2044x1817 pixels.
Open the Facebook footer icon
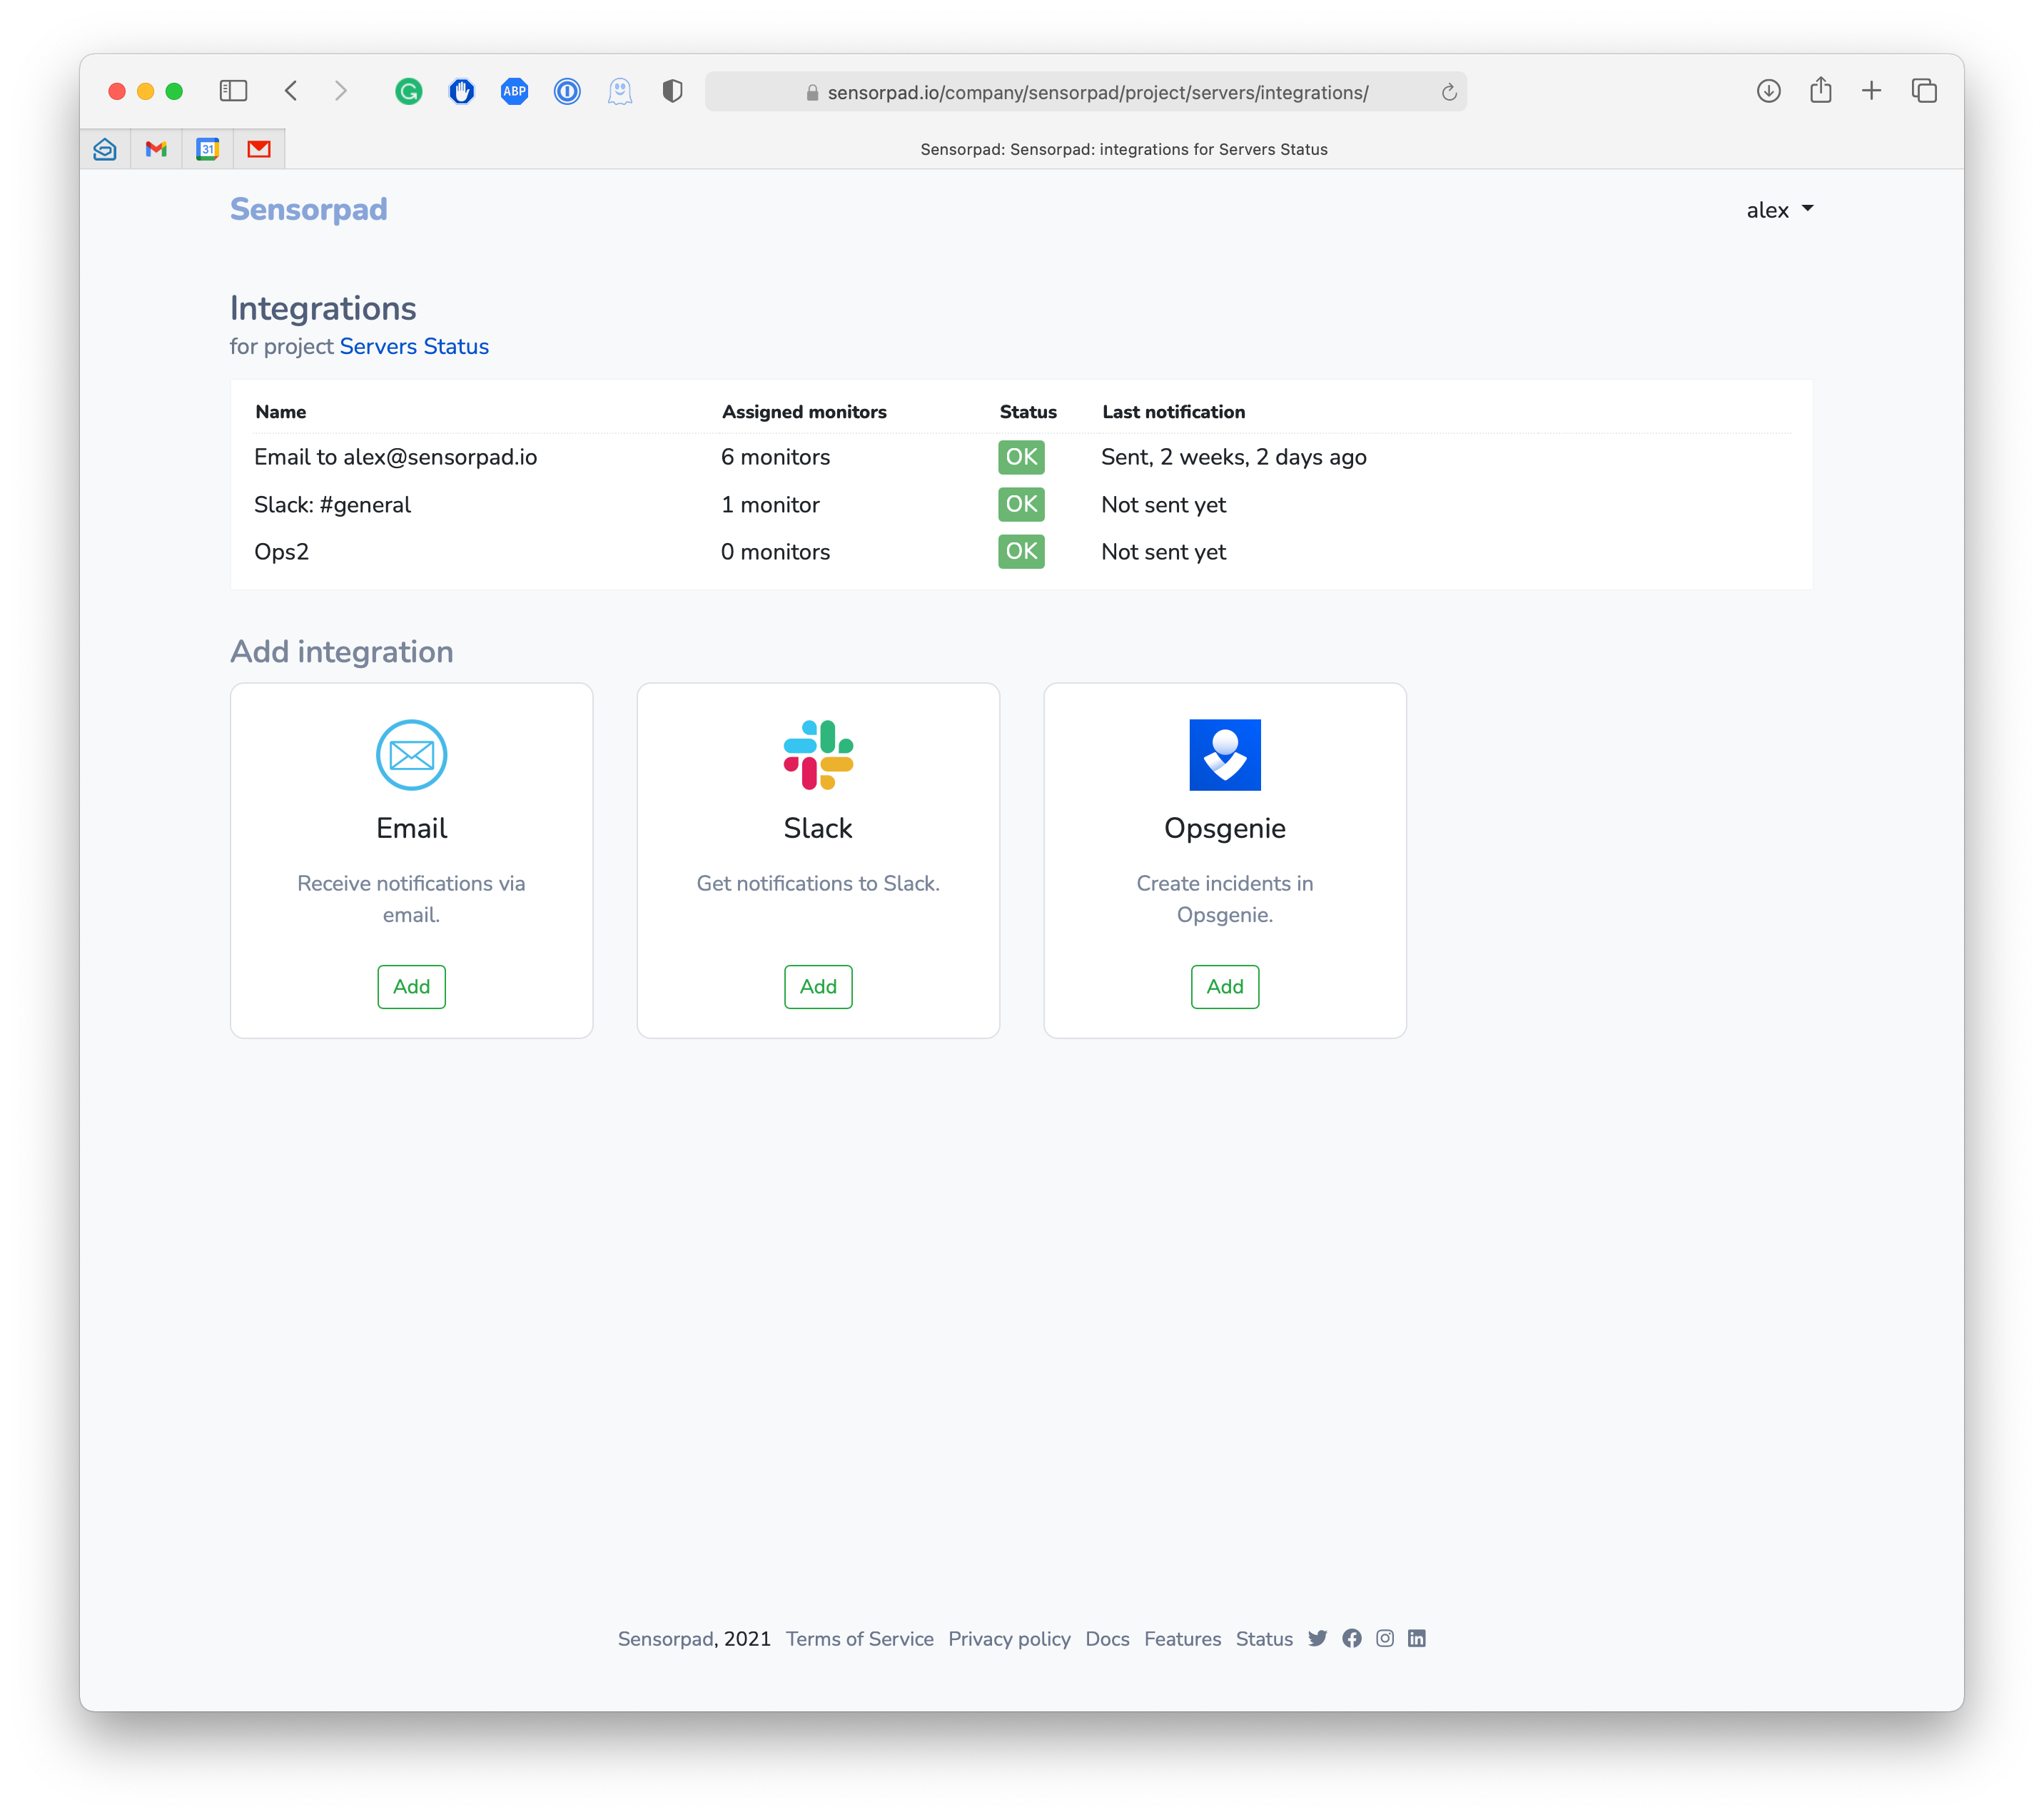pyautogui.click(x=1351, y=1638)
